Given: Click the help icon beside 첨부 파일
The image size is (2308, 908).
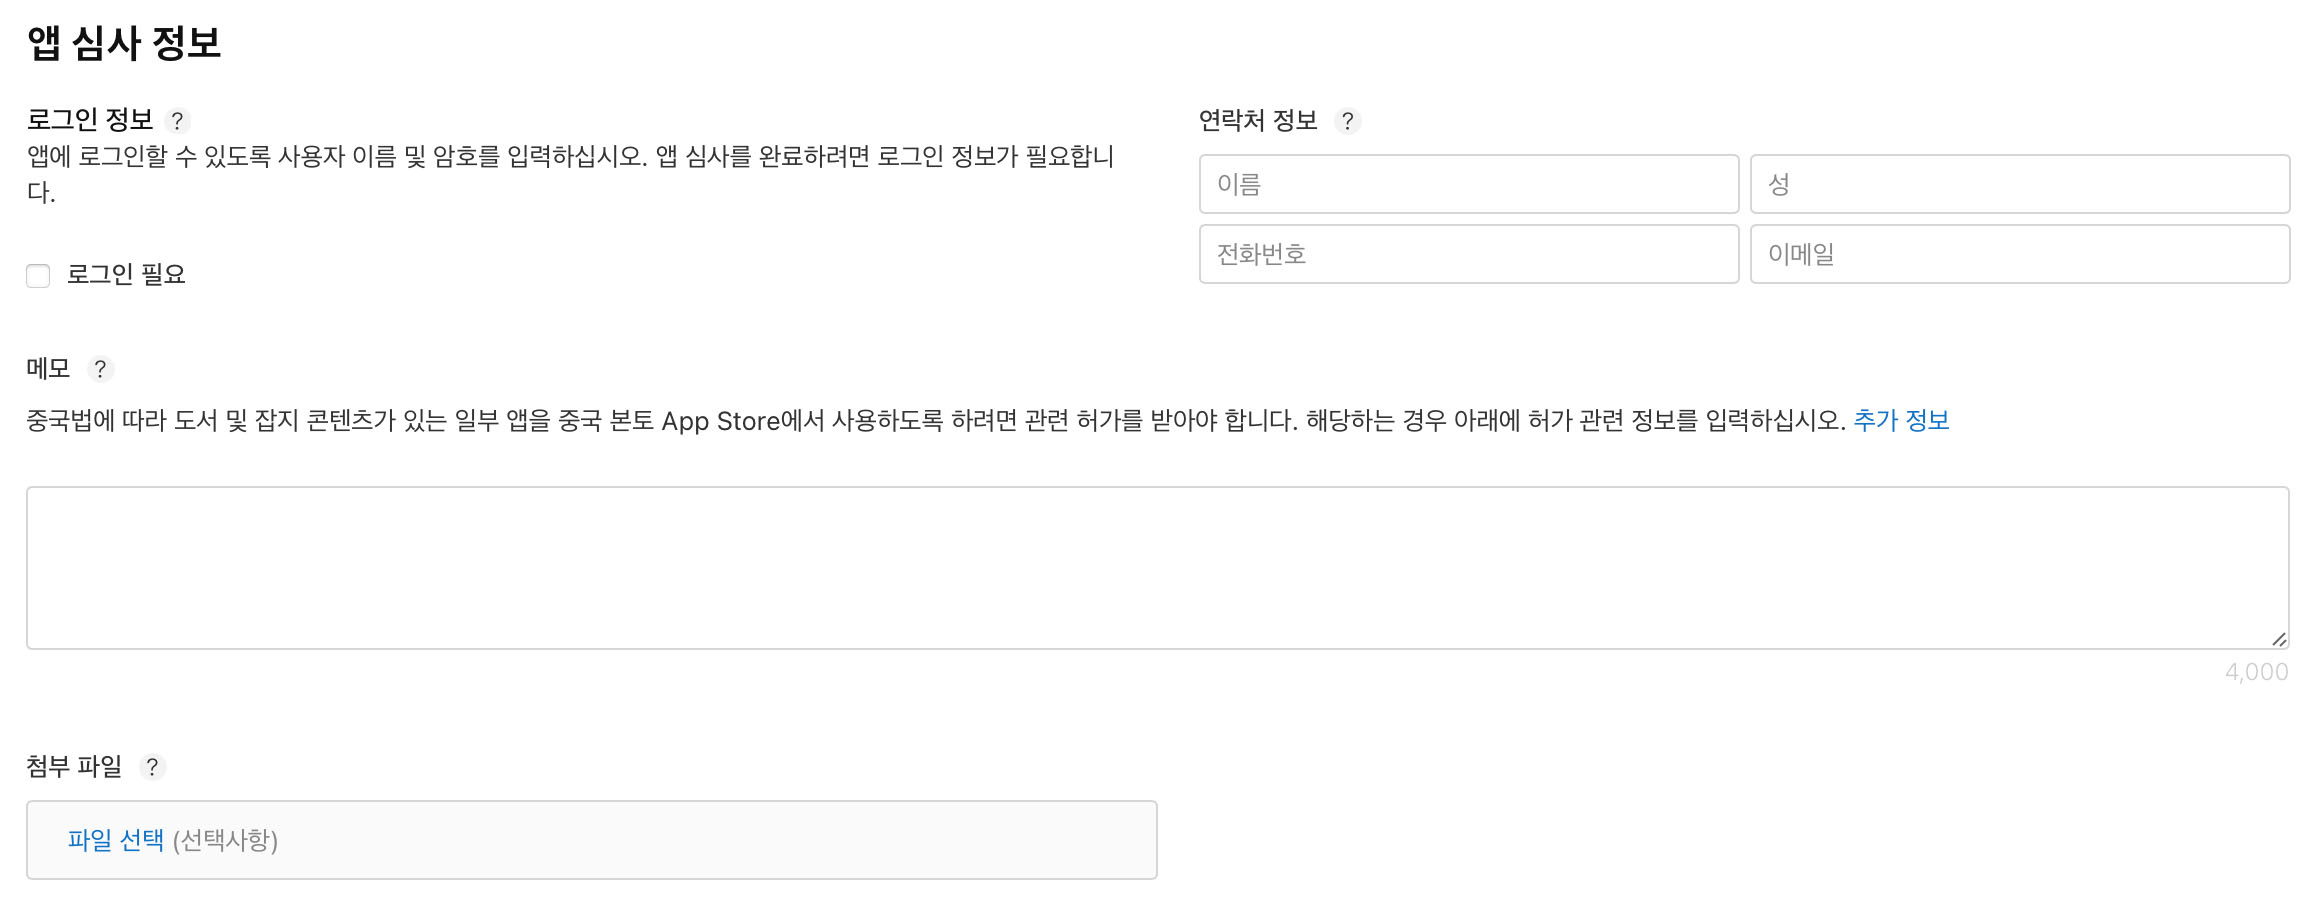Looking at the screenshot, I should tap(153, 768).
